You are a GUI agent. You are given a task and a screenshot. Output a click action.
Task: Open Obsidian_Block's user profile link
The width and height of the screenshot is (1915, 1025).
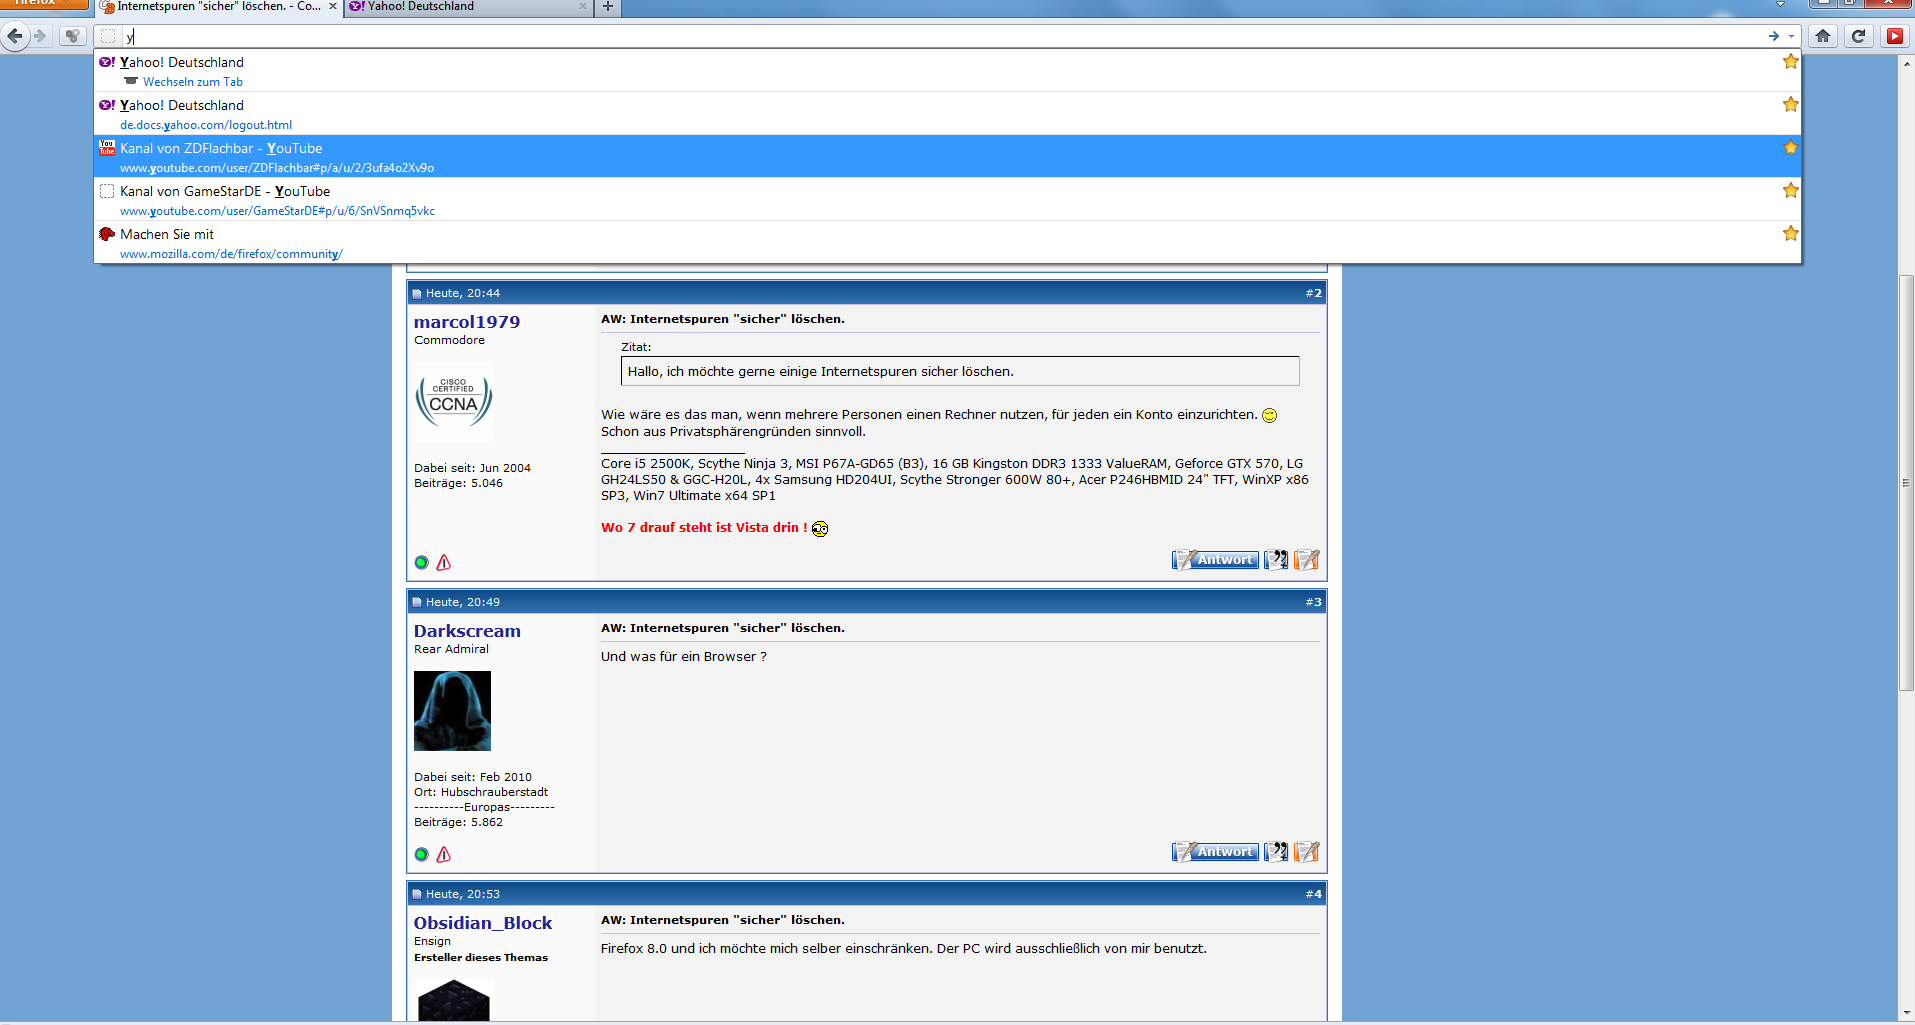click(483, 923)
